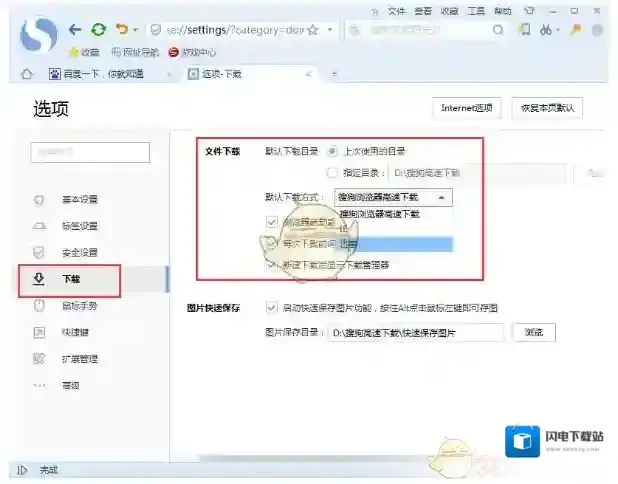
Task: Select 上次使用的目录 radio button
Action: [x=332, y=151]
